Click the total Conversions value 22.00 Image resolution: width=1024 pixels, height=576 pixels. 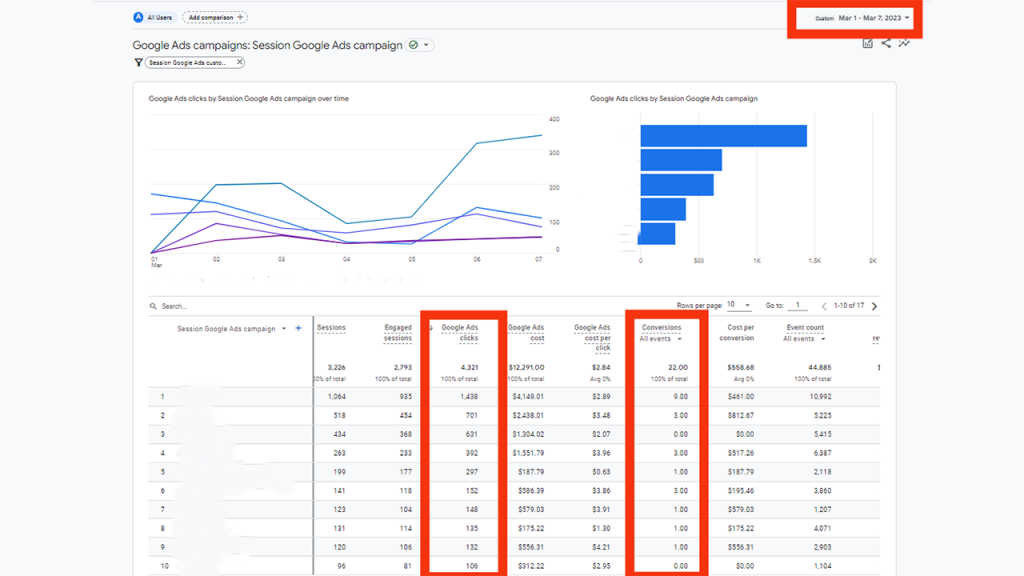tap(677, 368)
